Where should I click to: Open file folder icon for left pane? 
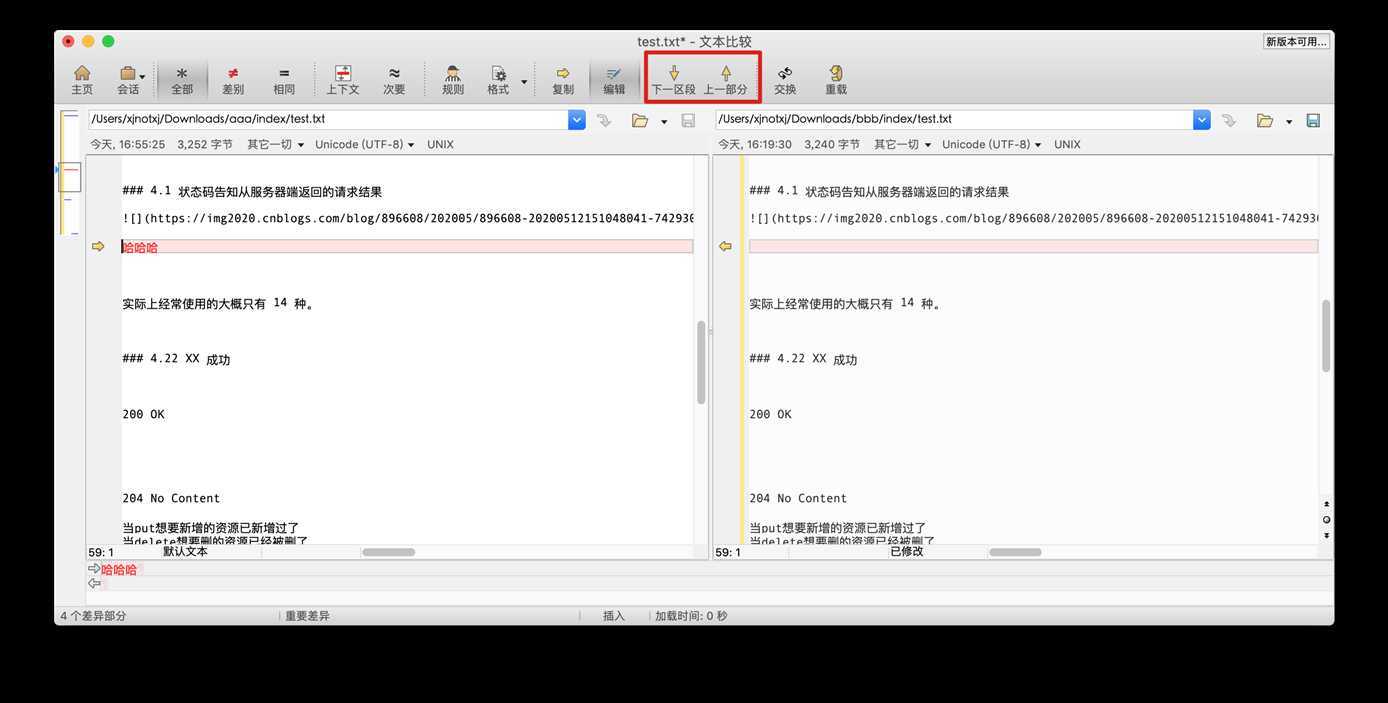[640, 120]
